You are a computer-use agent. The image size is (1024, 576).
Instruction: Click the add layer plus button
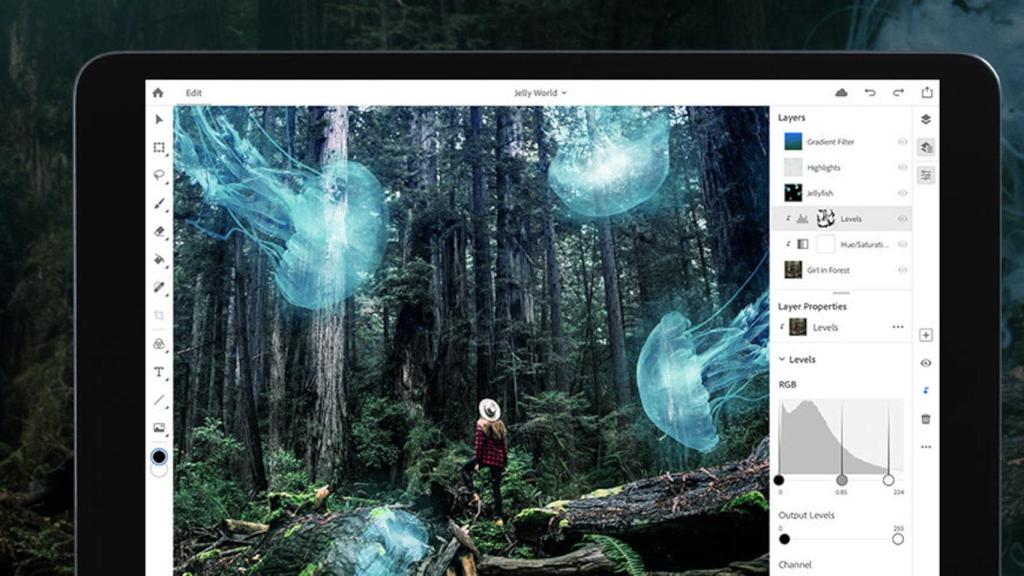[x=925, y=335]
